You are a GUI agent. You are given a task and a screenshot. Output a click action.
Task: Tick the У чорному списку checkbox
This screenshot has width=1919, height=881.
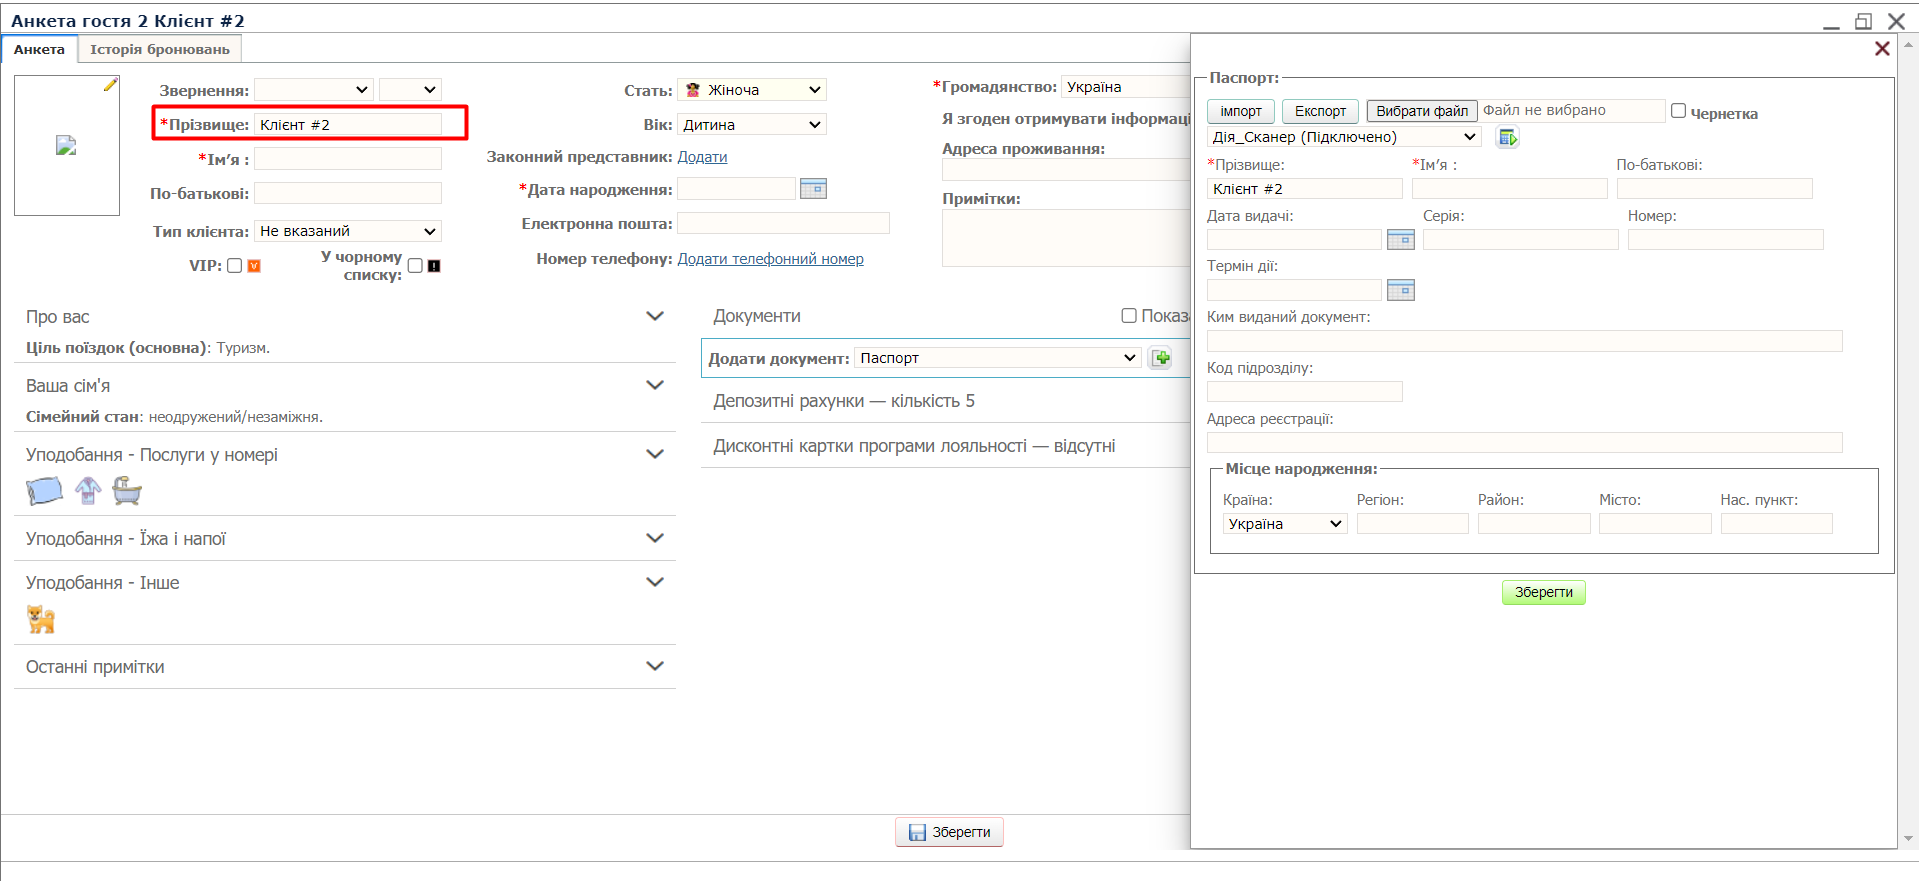tap(415, 266)
